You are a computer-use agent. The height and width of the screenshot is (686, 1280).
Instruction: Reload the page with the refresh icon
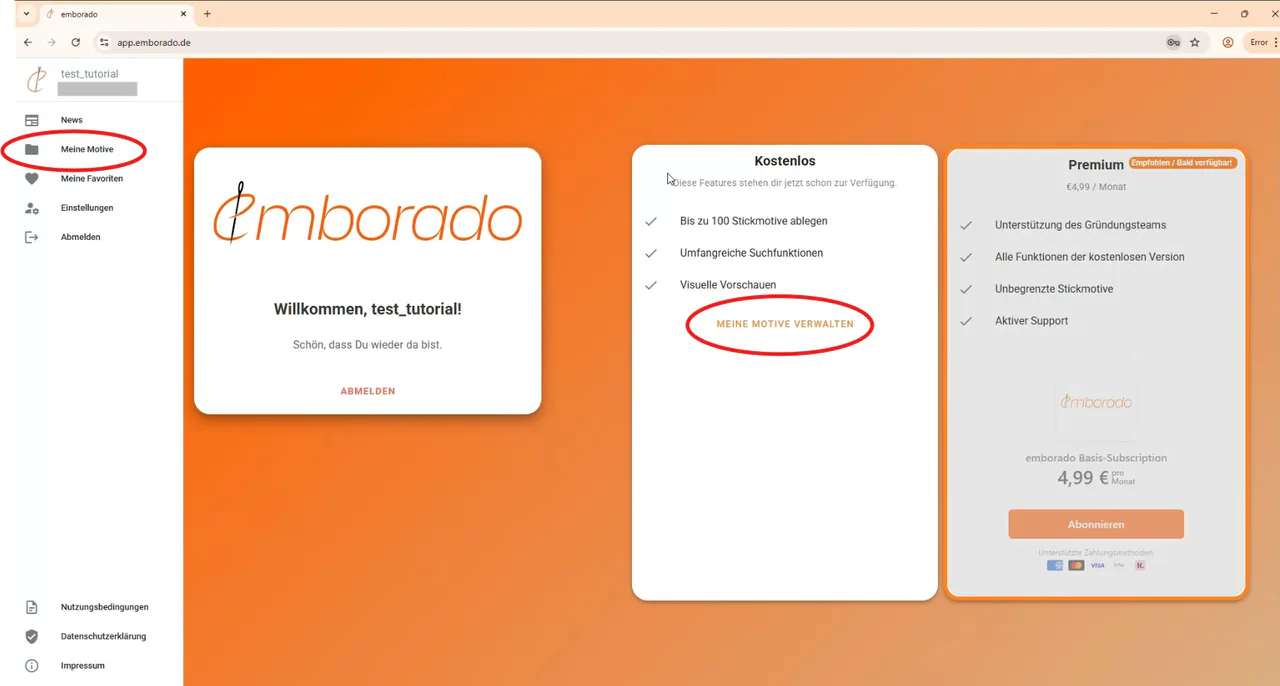76,43
